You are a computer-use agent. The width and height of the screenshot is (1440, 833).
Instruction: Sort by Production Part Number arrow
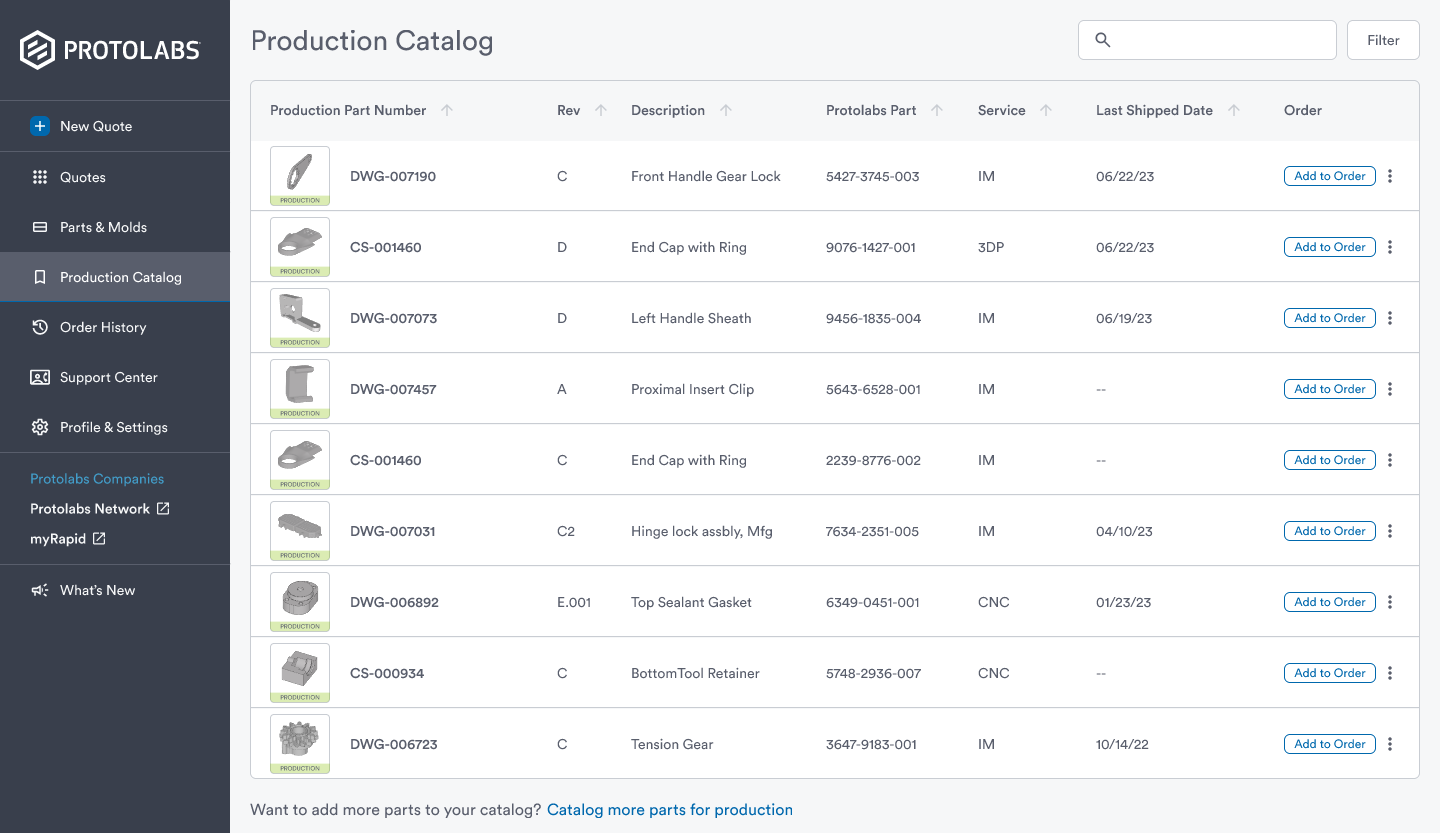coord(447,110)
